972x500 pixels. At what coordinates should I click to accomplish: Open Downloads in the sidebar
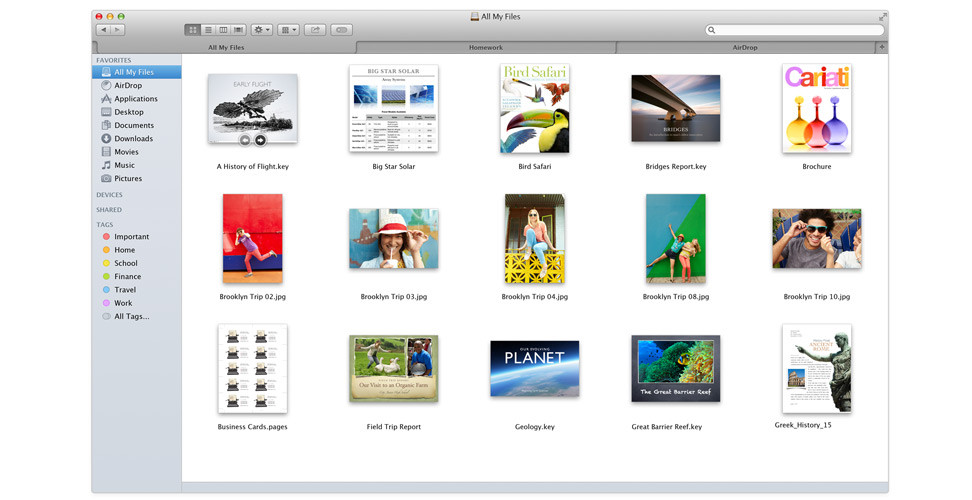(x=133, y=139)
